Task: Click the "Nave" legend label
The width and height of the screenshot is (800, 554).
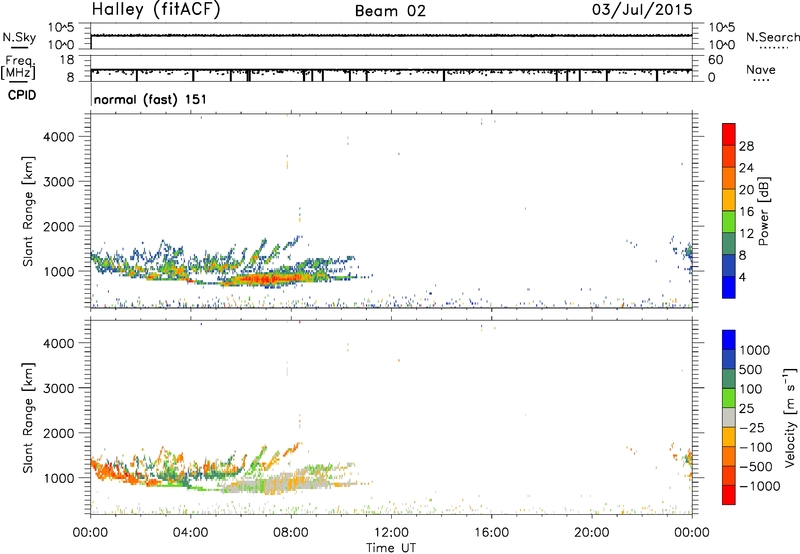Action: 761,69
